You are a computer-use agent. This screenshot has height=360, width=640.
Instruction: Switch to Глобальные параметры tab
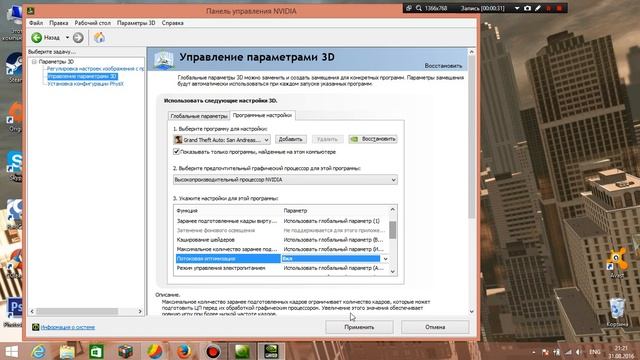point(199,116)
